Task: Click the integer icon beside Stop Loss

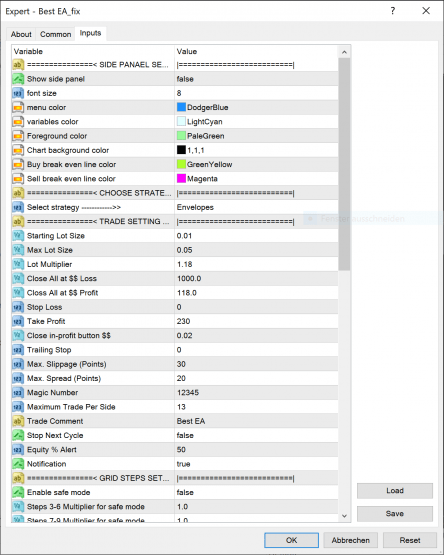Action: tap(18, 307)
